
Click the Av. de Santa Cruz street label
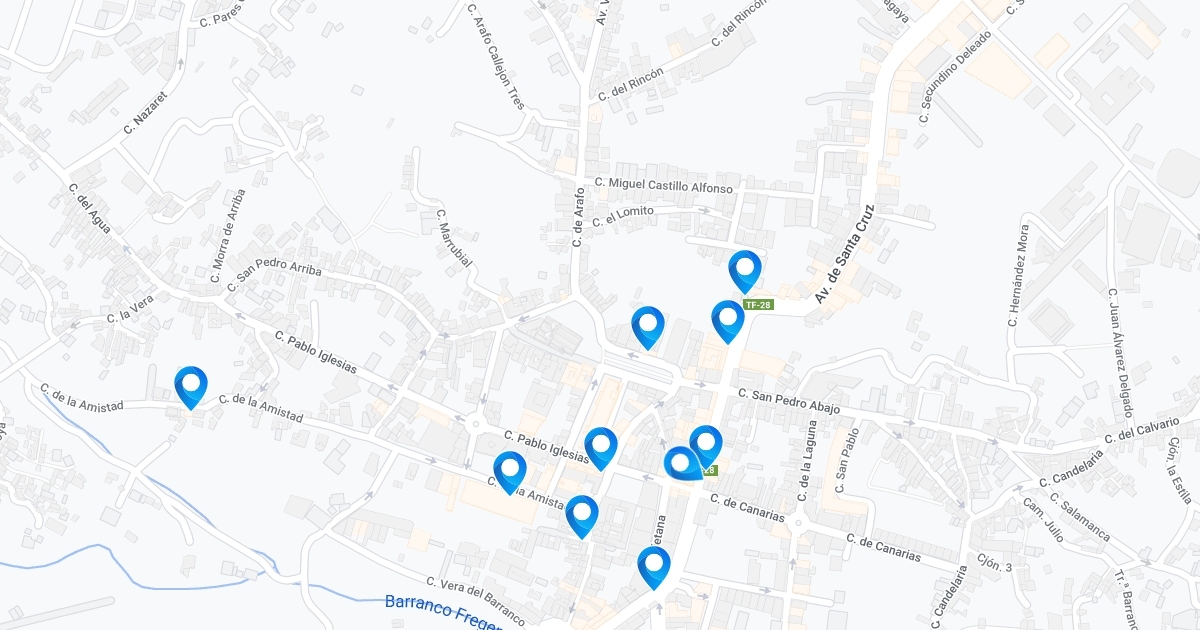click(843, 254)
